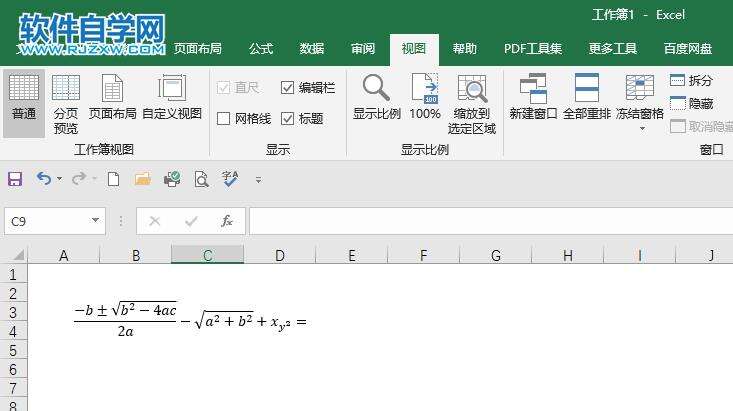Create a new blank workbook icon
Image resolution: width=733 pixels, height=411 pixels.
coord(113,179)
